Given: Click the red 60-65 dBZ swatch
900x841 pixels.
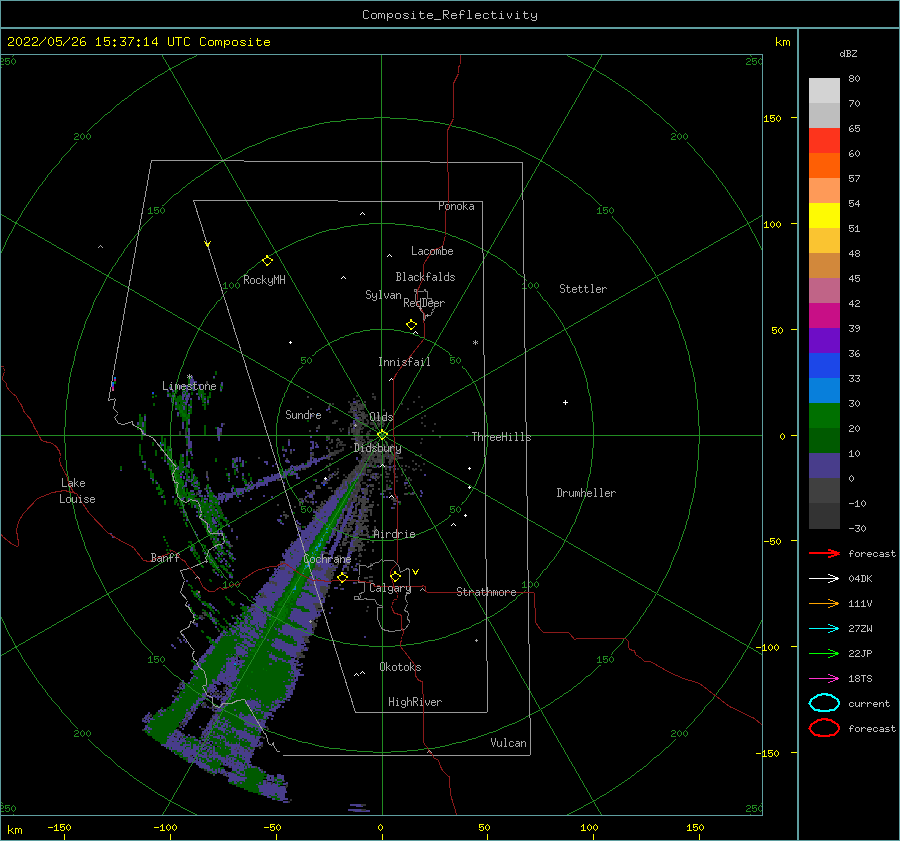Looking at the screenshot, I should pyautogui.click(x=824, y=141).
